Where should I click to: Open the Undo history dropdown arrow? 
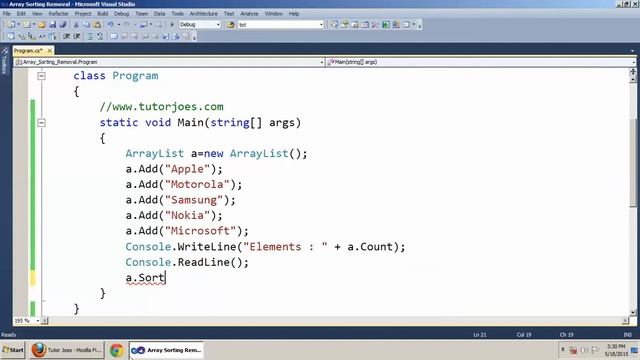click(118, 25)
